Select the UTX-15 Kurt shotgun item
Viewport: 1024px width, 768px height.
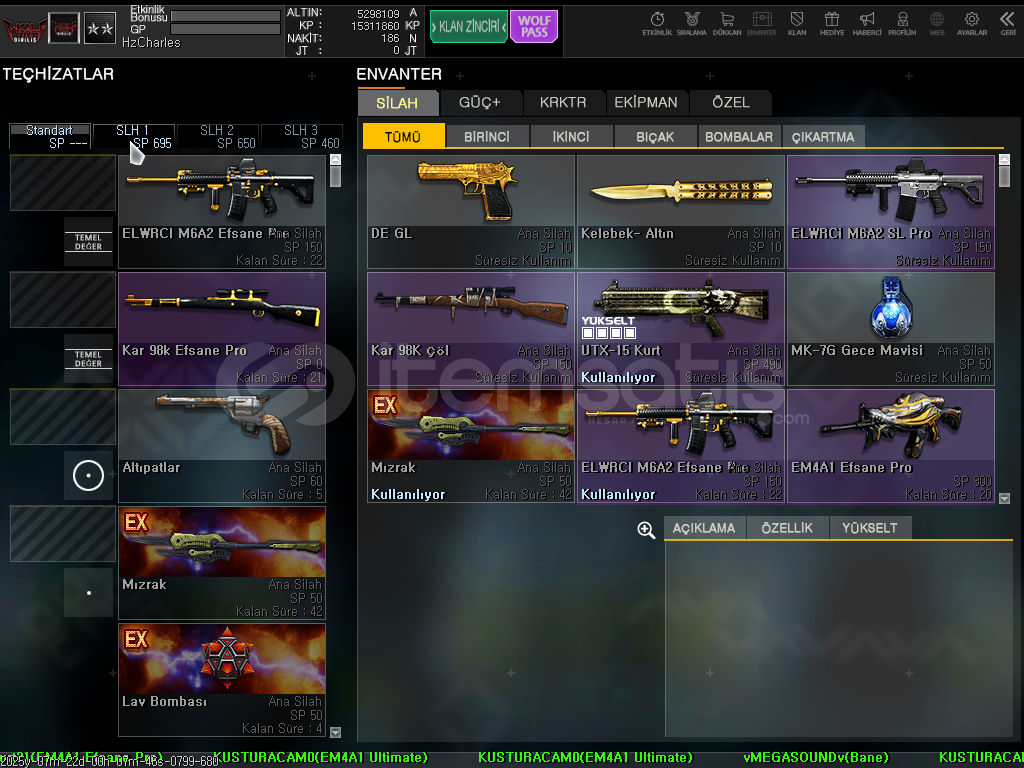[x=680, y=329]
